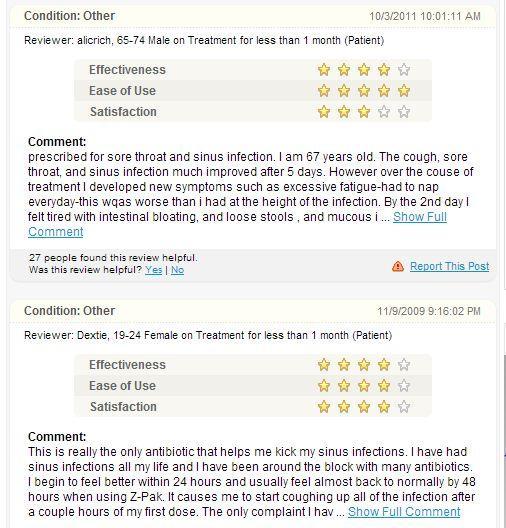Expand Dextie's comment with Show Full Comment
This screenshot has width=506, height=528.
click(x=404, y=512)
